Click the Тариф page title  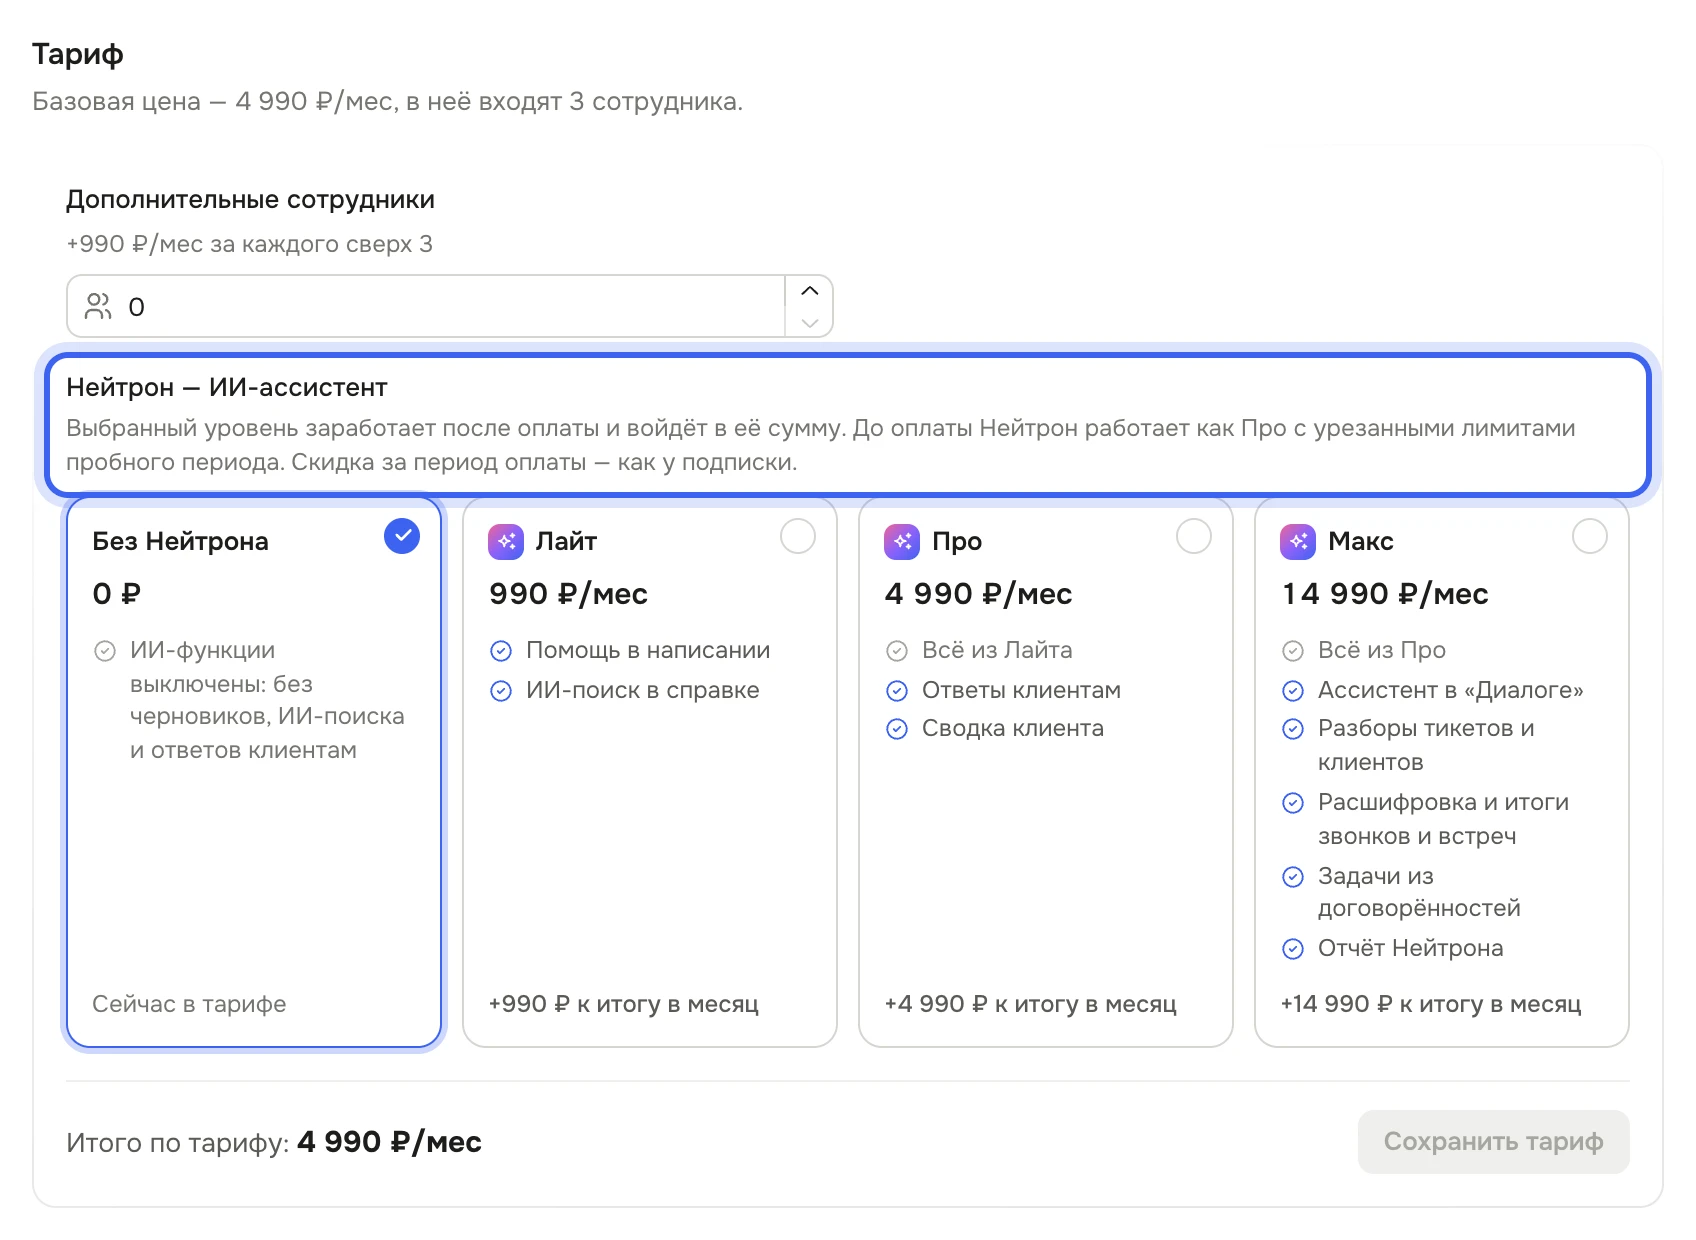(78, 55)
